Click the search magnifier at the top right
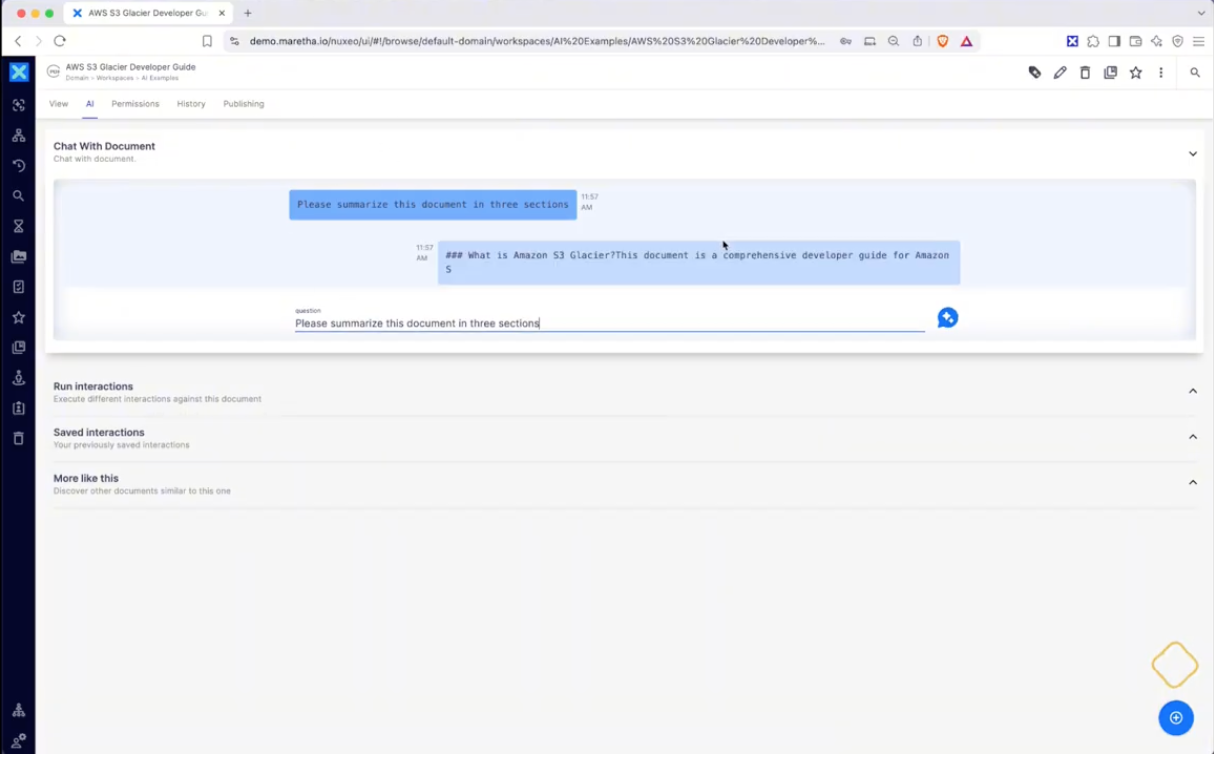Image resolution: width=1214 pixels, height=757 pixels. coord(1195,73)
